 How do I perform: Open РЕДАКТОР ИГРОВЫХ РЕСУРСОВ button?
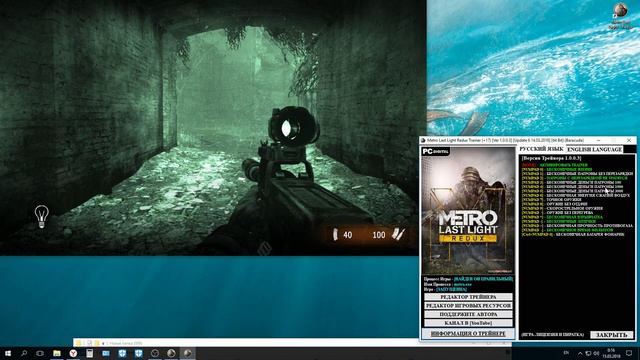468,306
